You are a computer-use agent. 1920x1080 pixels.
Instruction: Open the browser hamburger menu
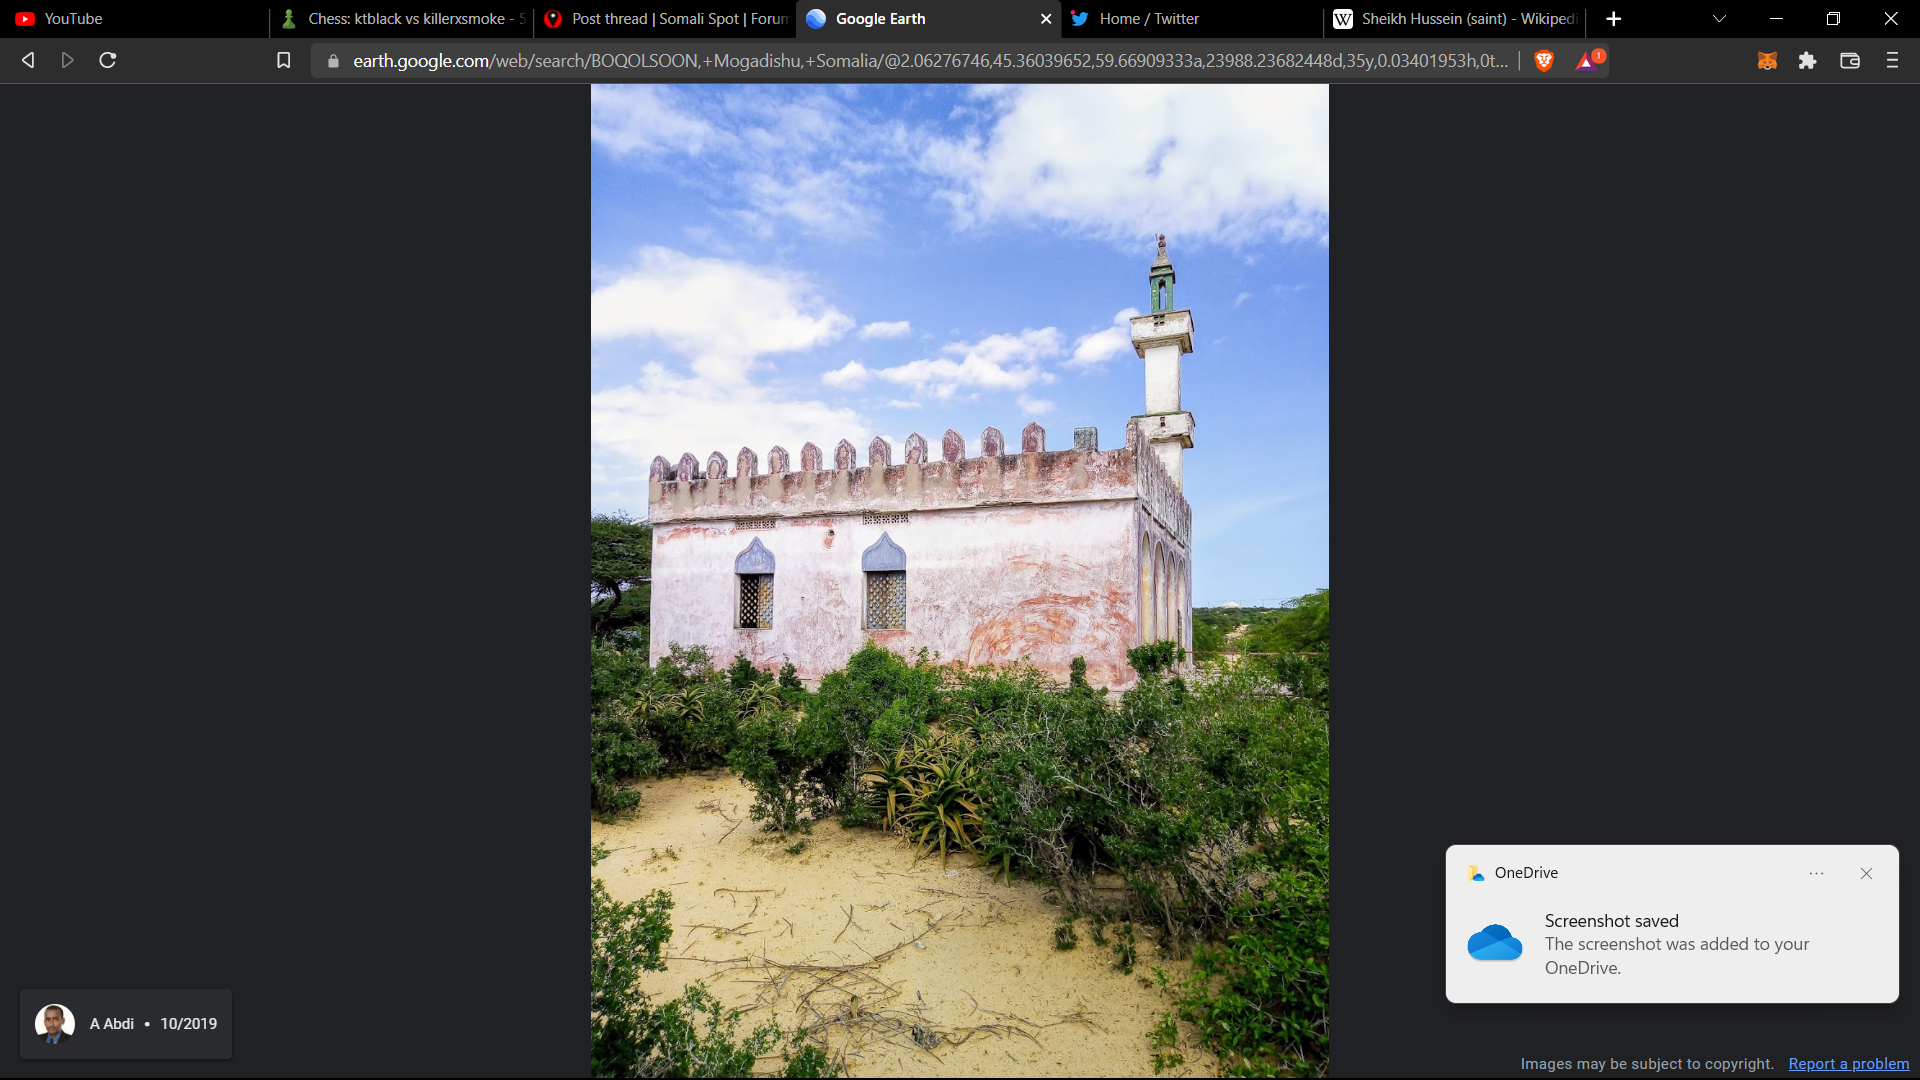(x=1892, y=61)
